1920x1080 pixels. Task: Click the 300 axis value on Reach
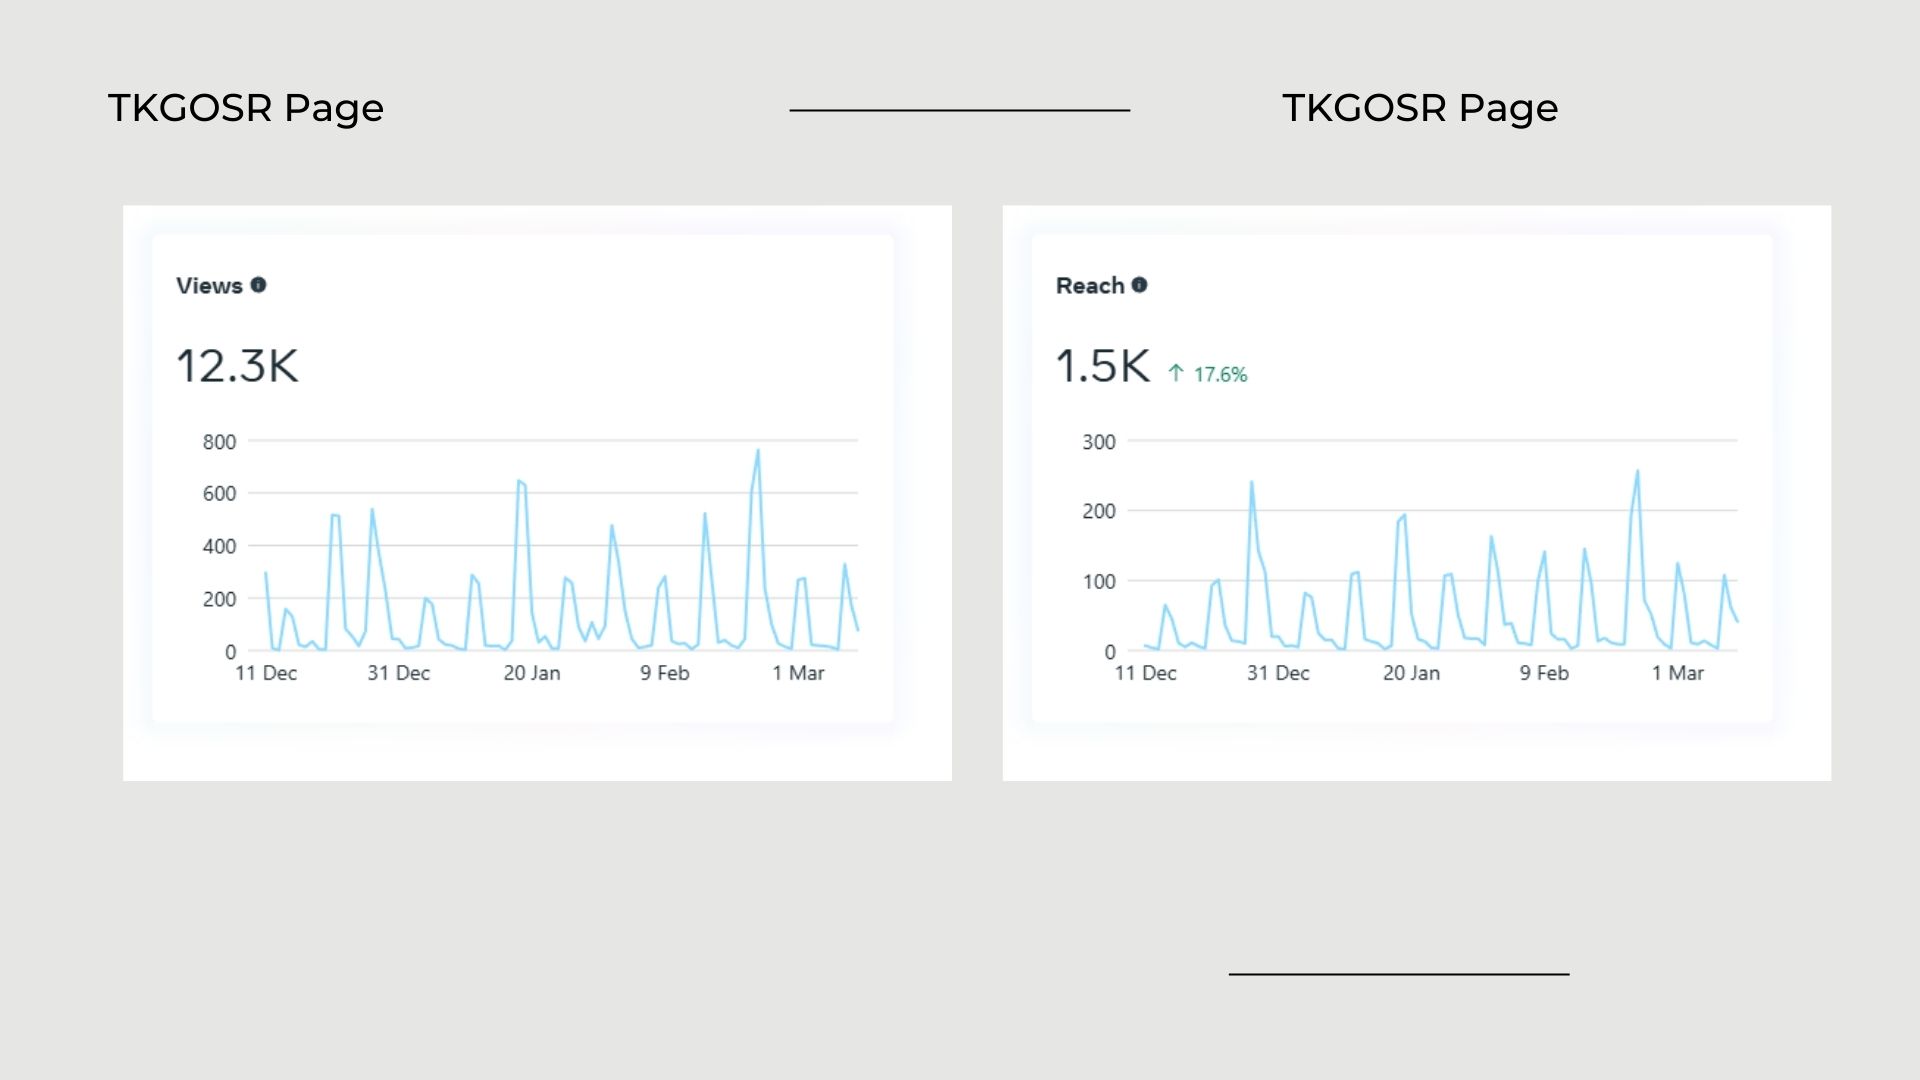click(x=1098, y=442)
